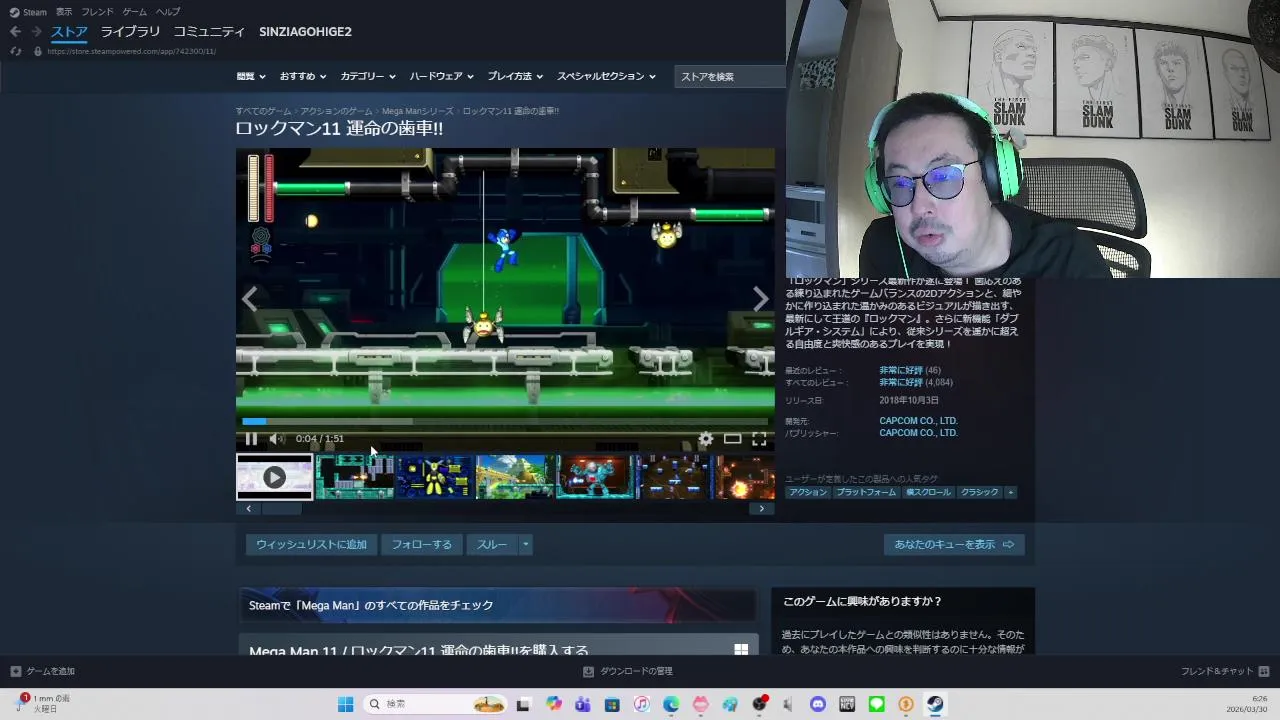Open recent reviews 非常に好評 (46) link
Viewport: 1280px width, 720px height.
point(909,370)
